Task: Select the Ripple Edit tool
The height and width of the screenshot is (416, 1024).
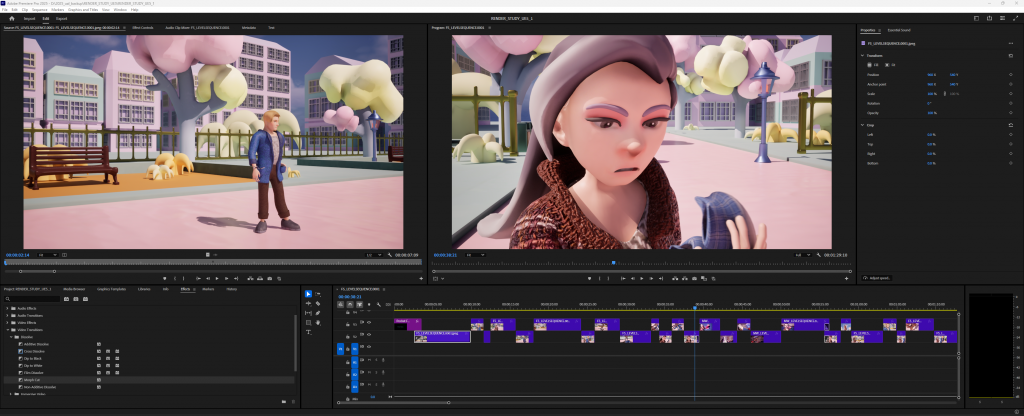Action: [x=308, y=303]
